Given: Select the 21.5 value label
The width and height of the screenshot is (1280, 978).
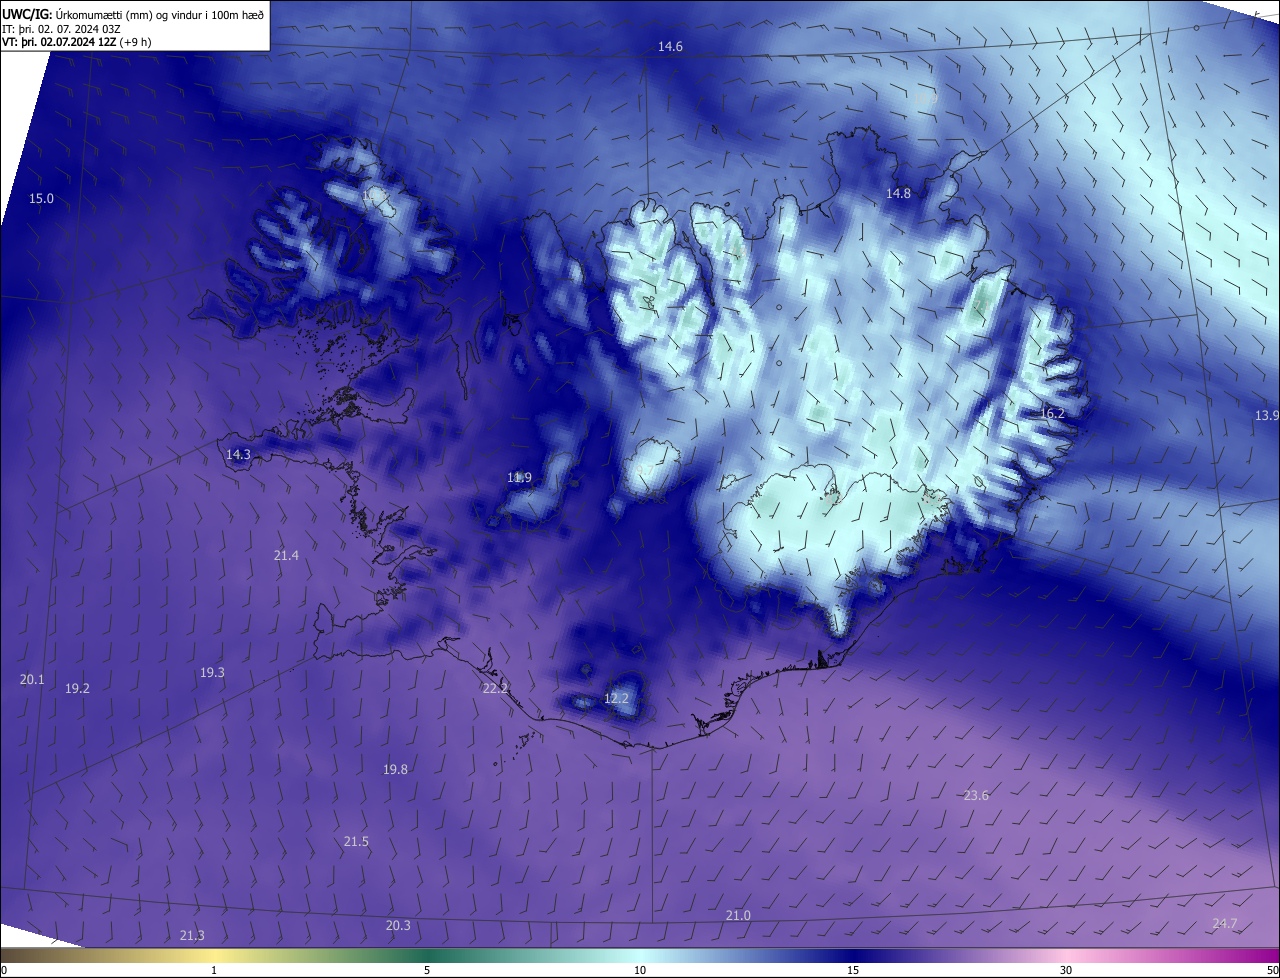Looking at the screenshot, I should click(356, 842).
